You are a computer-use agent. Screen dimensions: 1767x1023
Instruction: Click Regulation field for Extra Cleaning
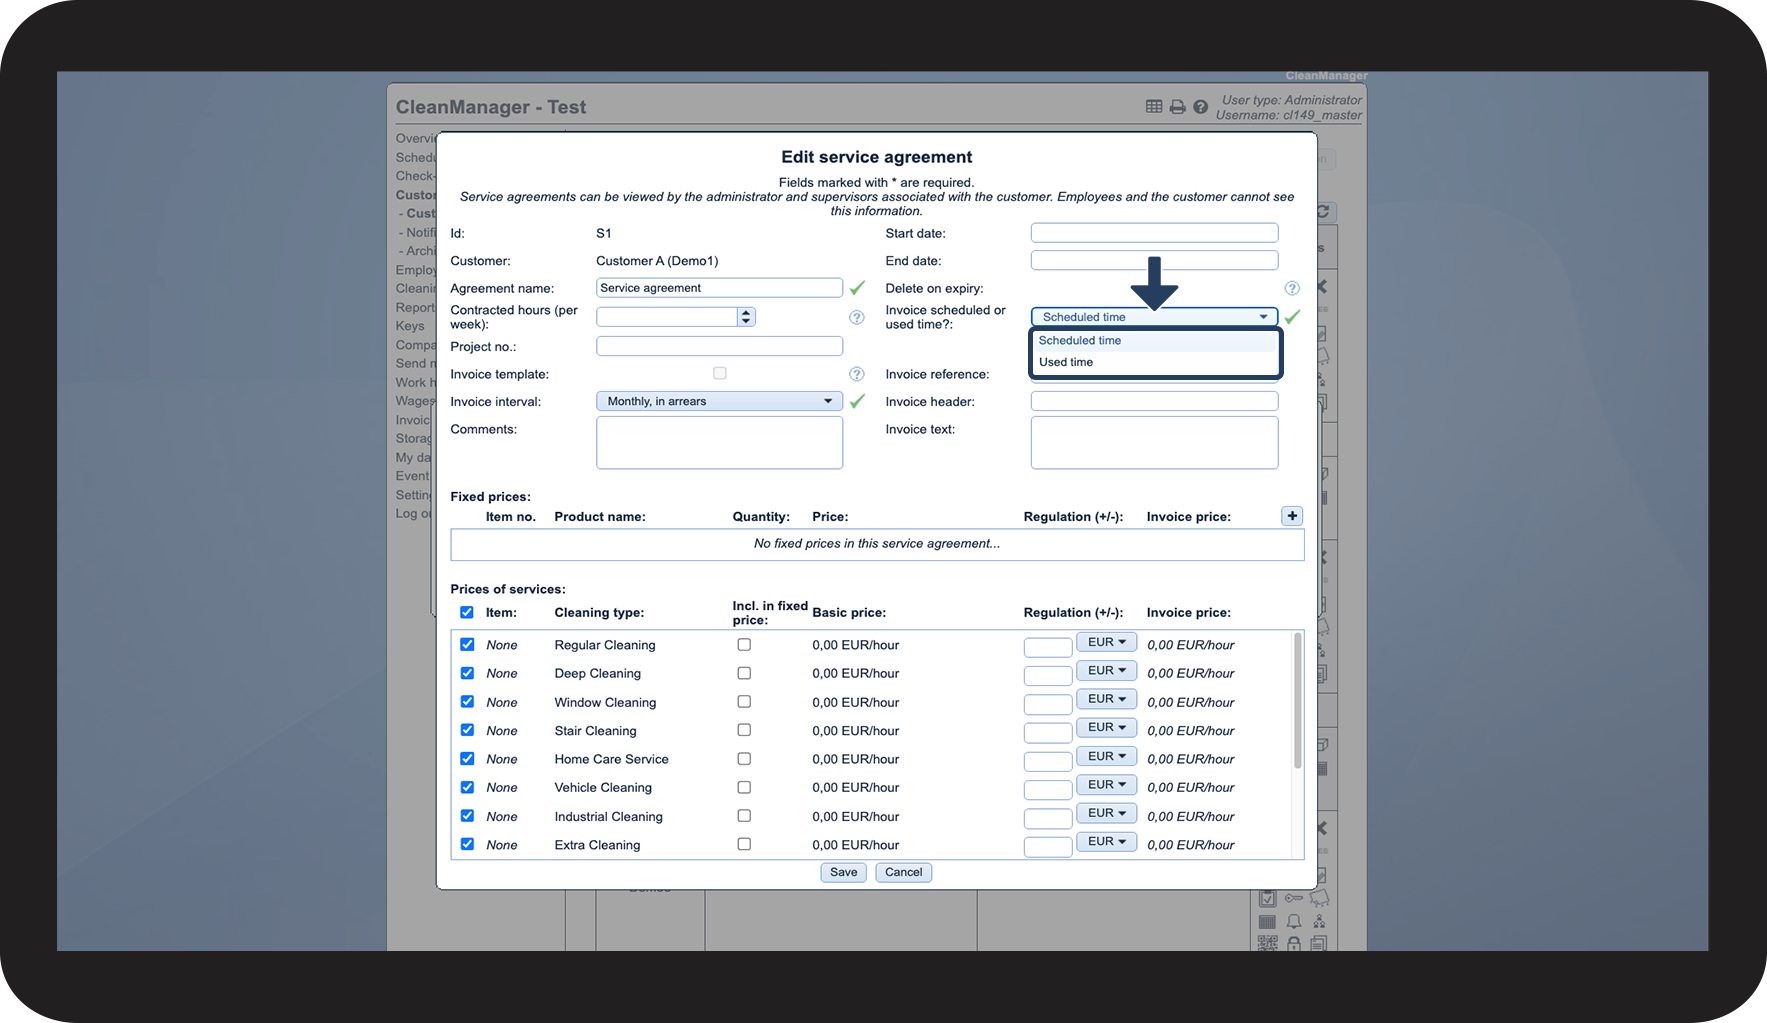tap(1048, 847)
